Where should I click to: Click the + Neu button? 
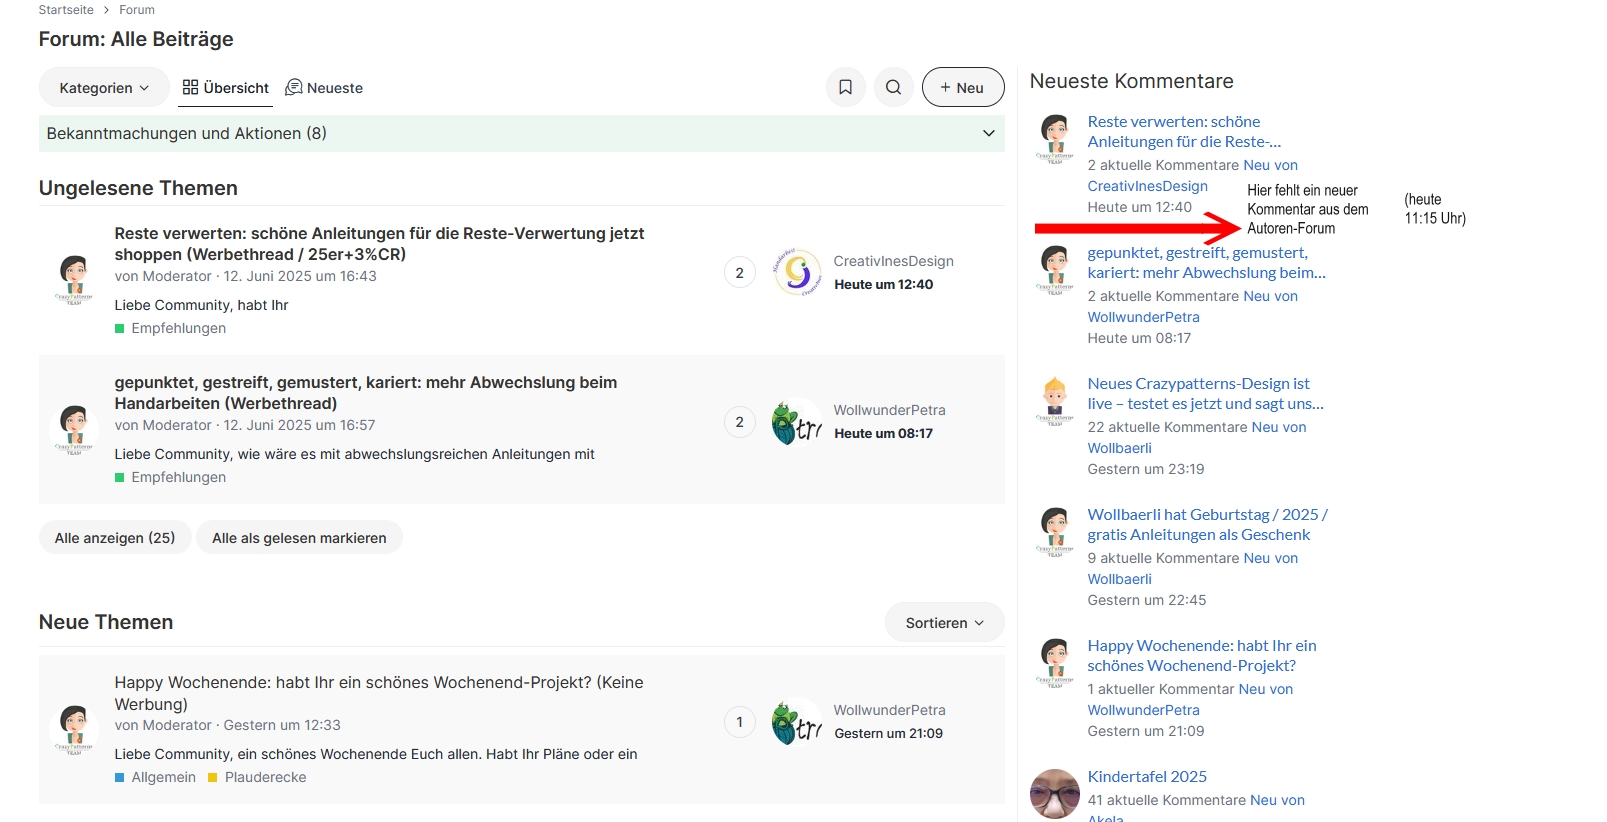point(962,88)
